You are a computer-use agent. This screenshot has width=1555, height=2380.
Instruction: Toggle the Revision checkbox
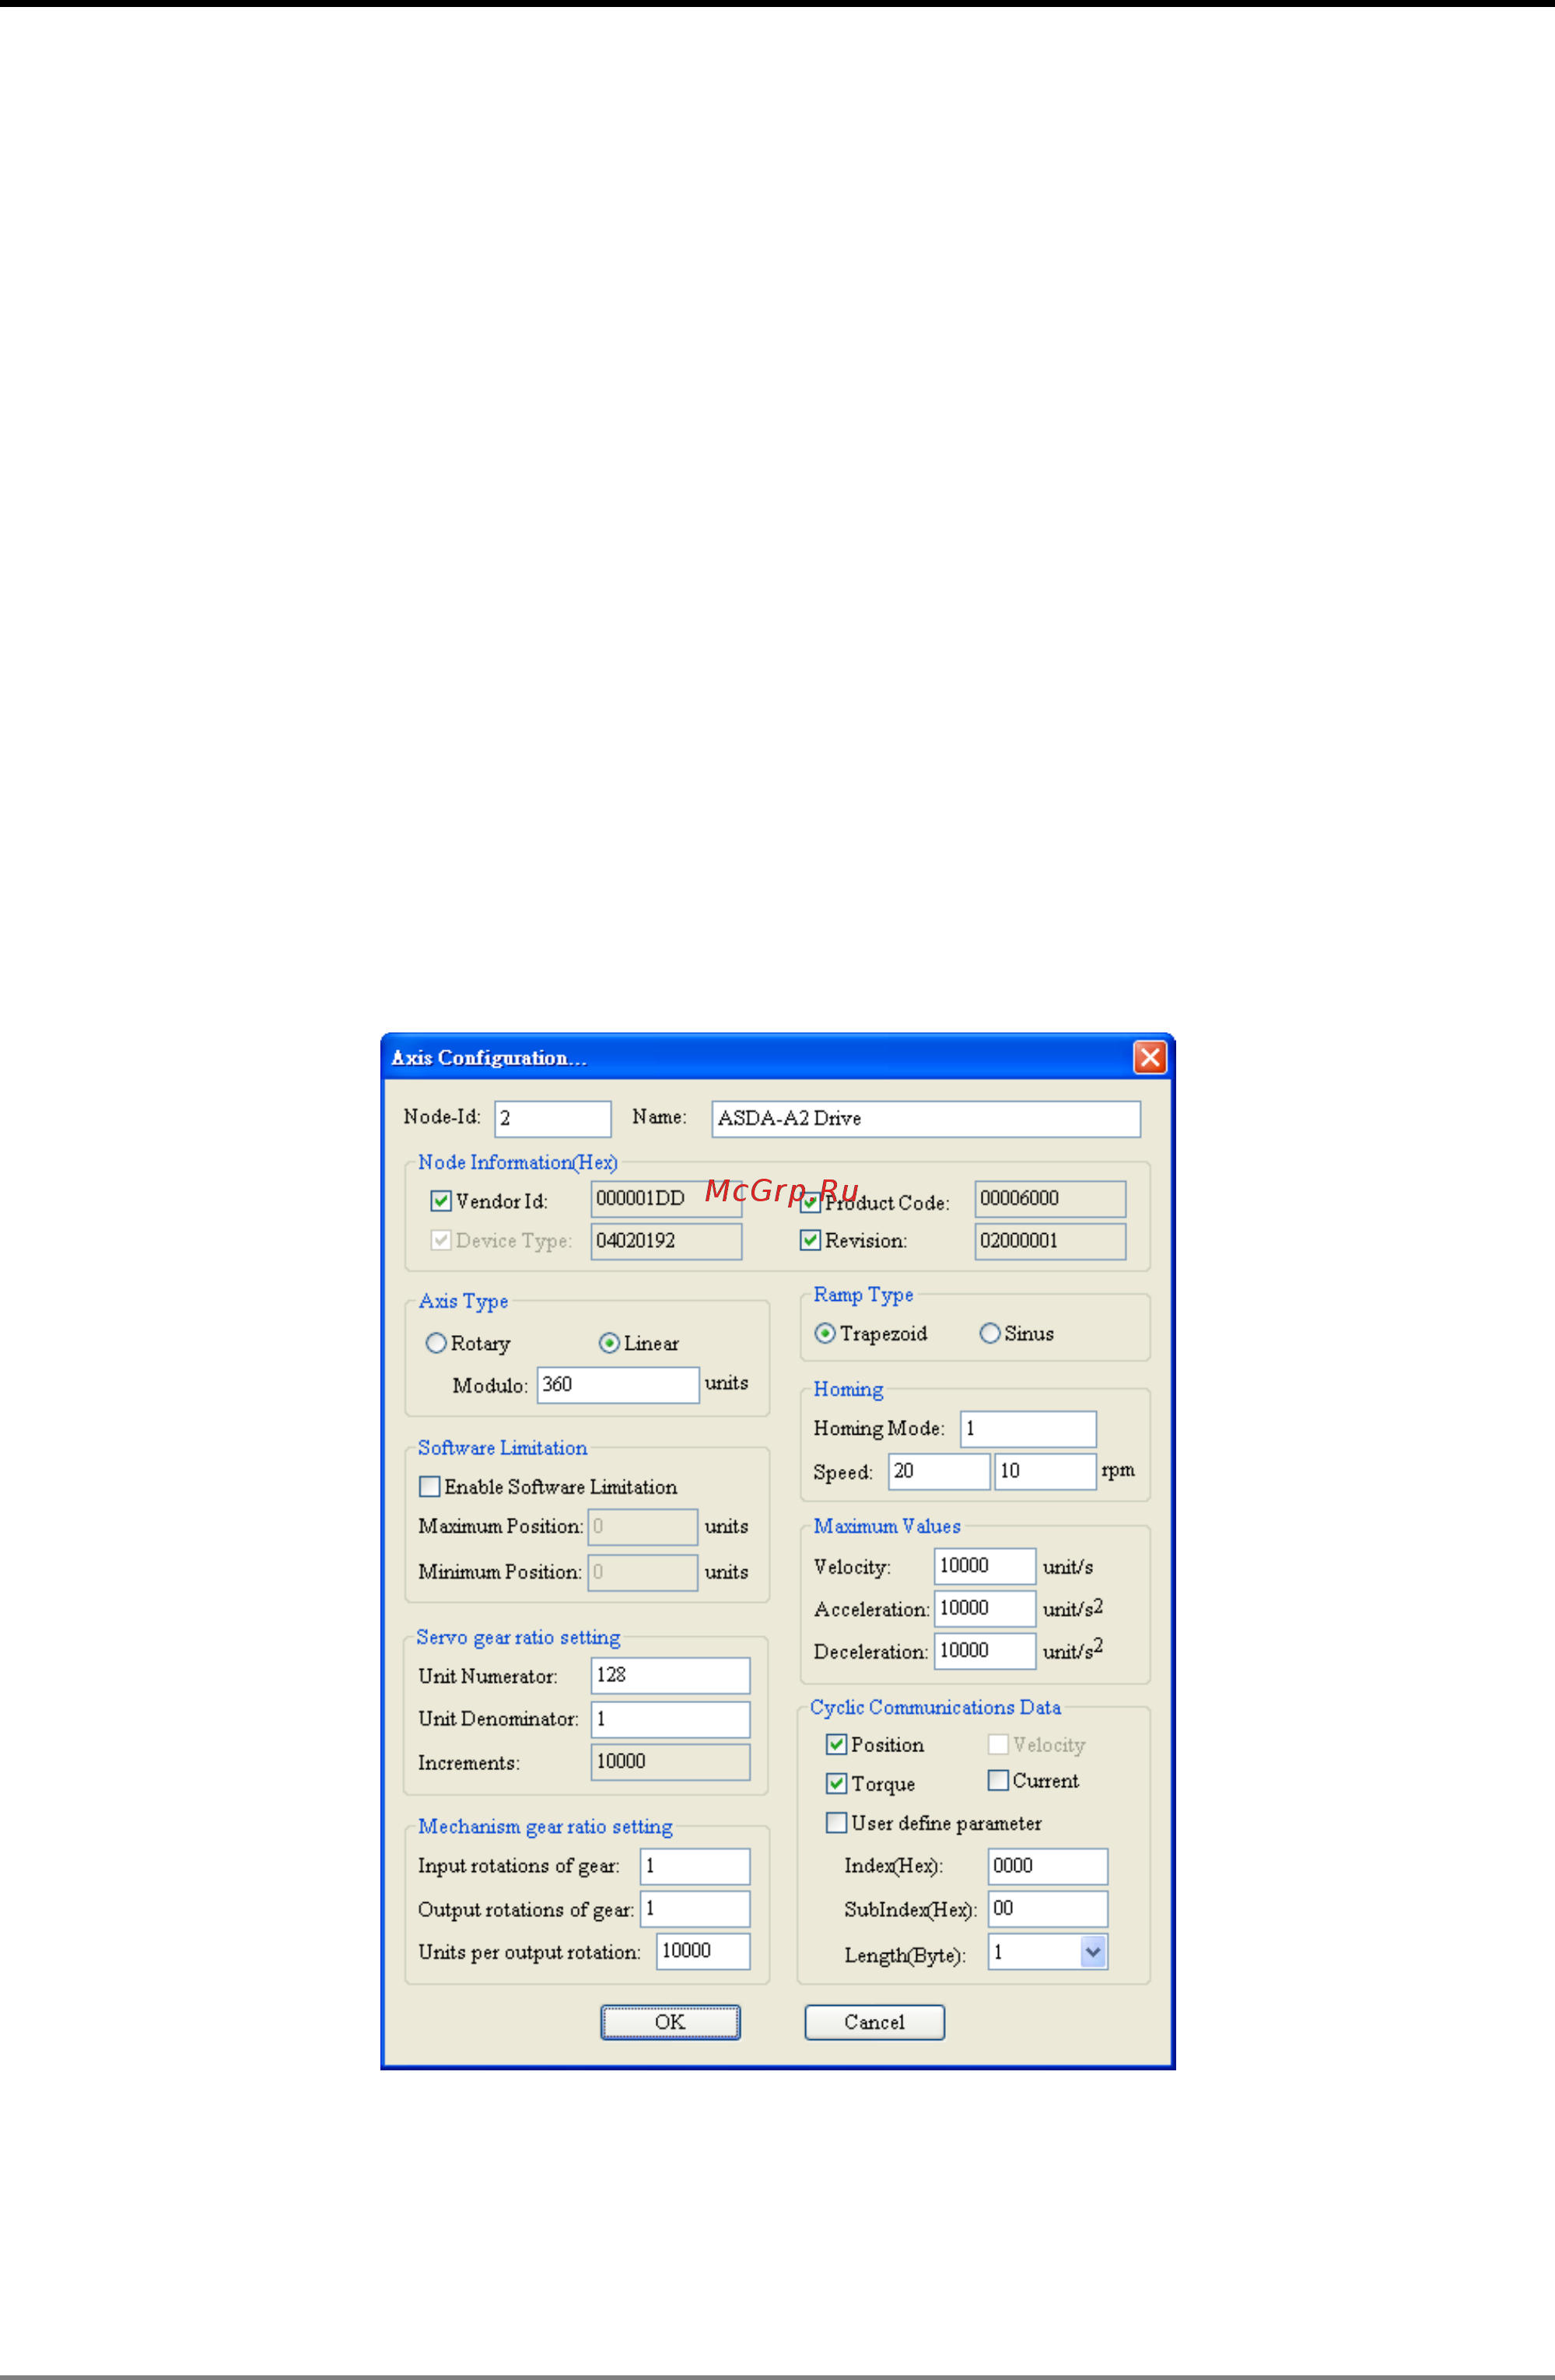coord(810,1240)
